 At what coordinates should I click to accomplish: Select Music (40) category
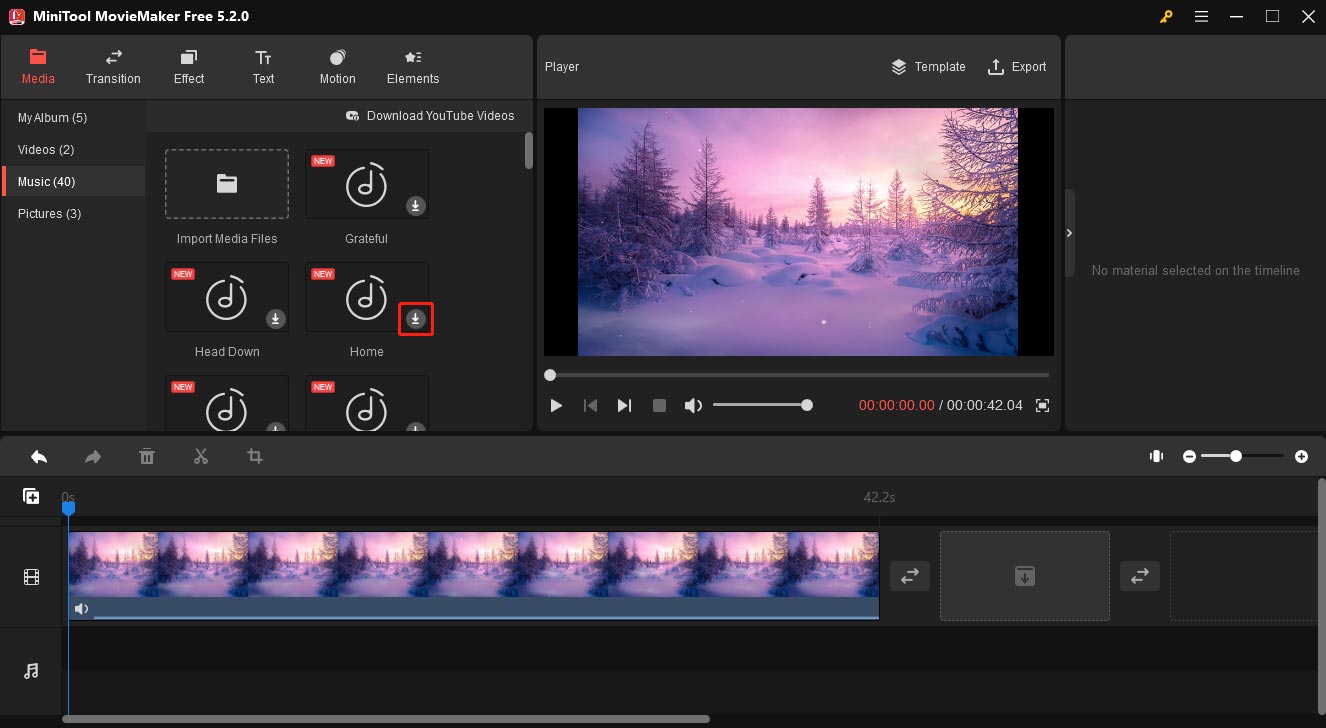click(73, 182)
